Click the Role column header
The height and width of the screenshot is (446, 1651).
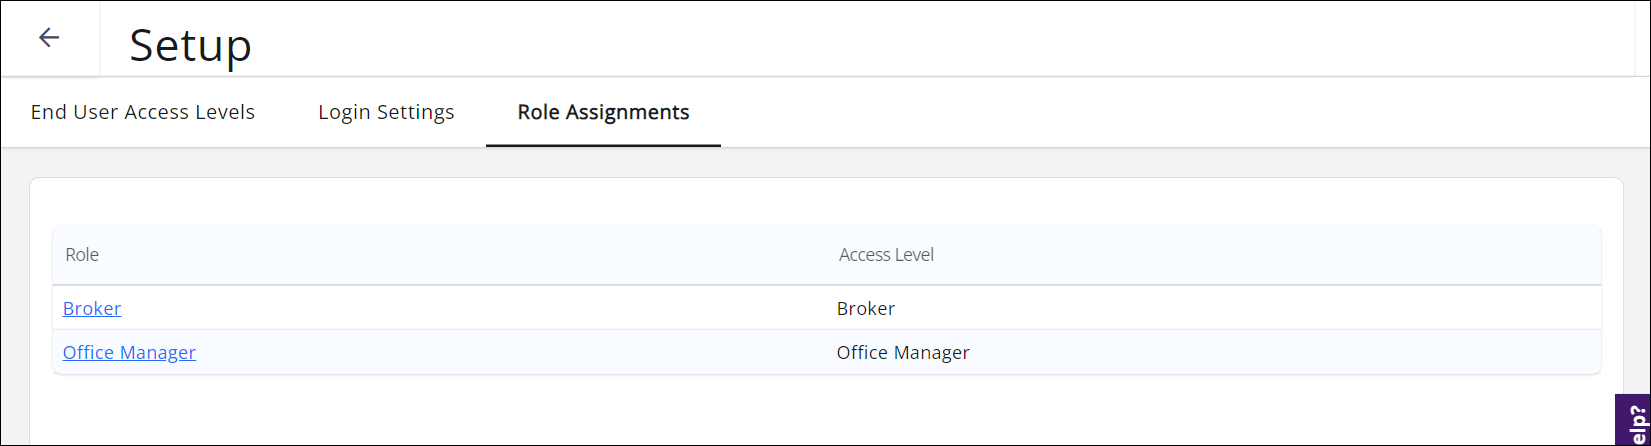82,255
